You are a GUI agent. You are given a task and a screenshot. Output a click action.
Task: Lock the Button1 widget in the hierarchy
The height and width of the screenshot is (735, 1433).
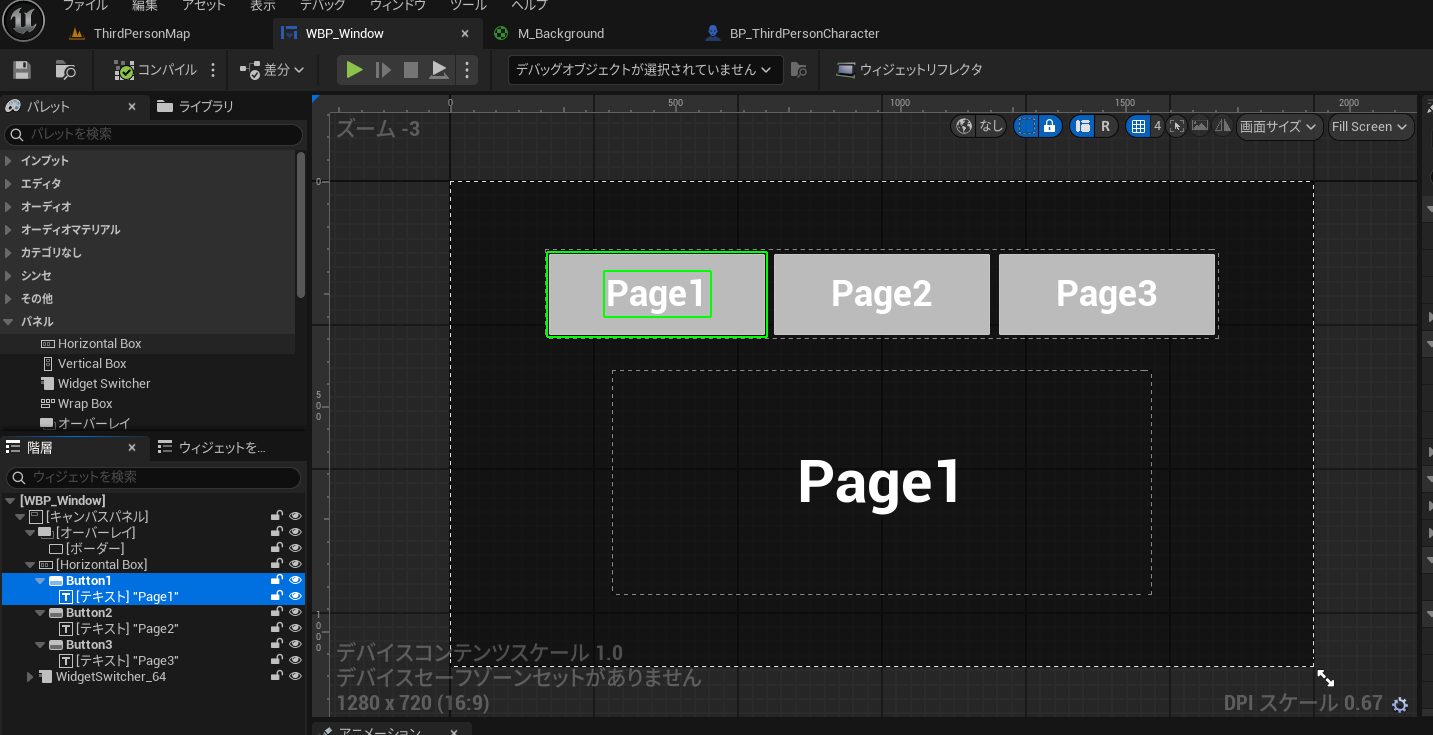click(277, 580)
